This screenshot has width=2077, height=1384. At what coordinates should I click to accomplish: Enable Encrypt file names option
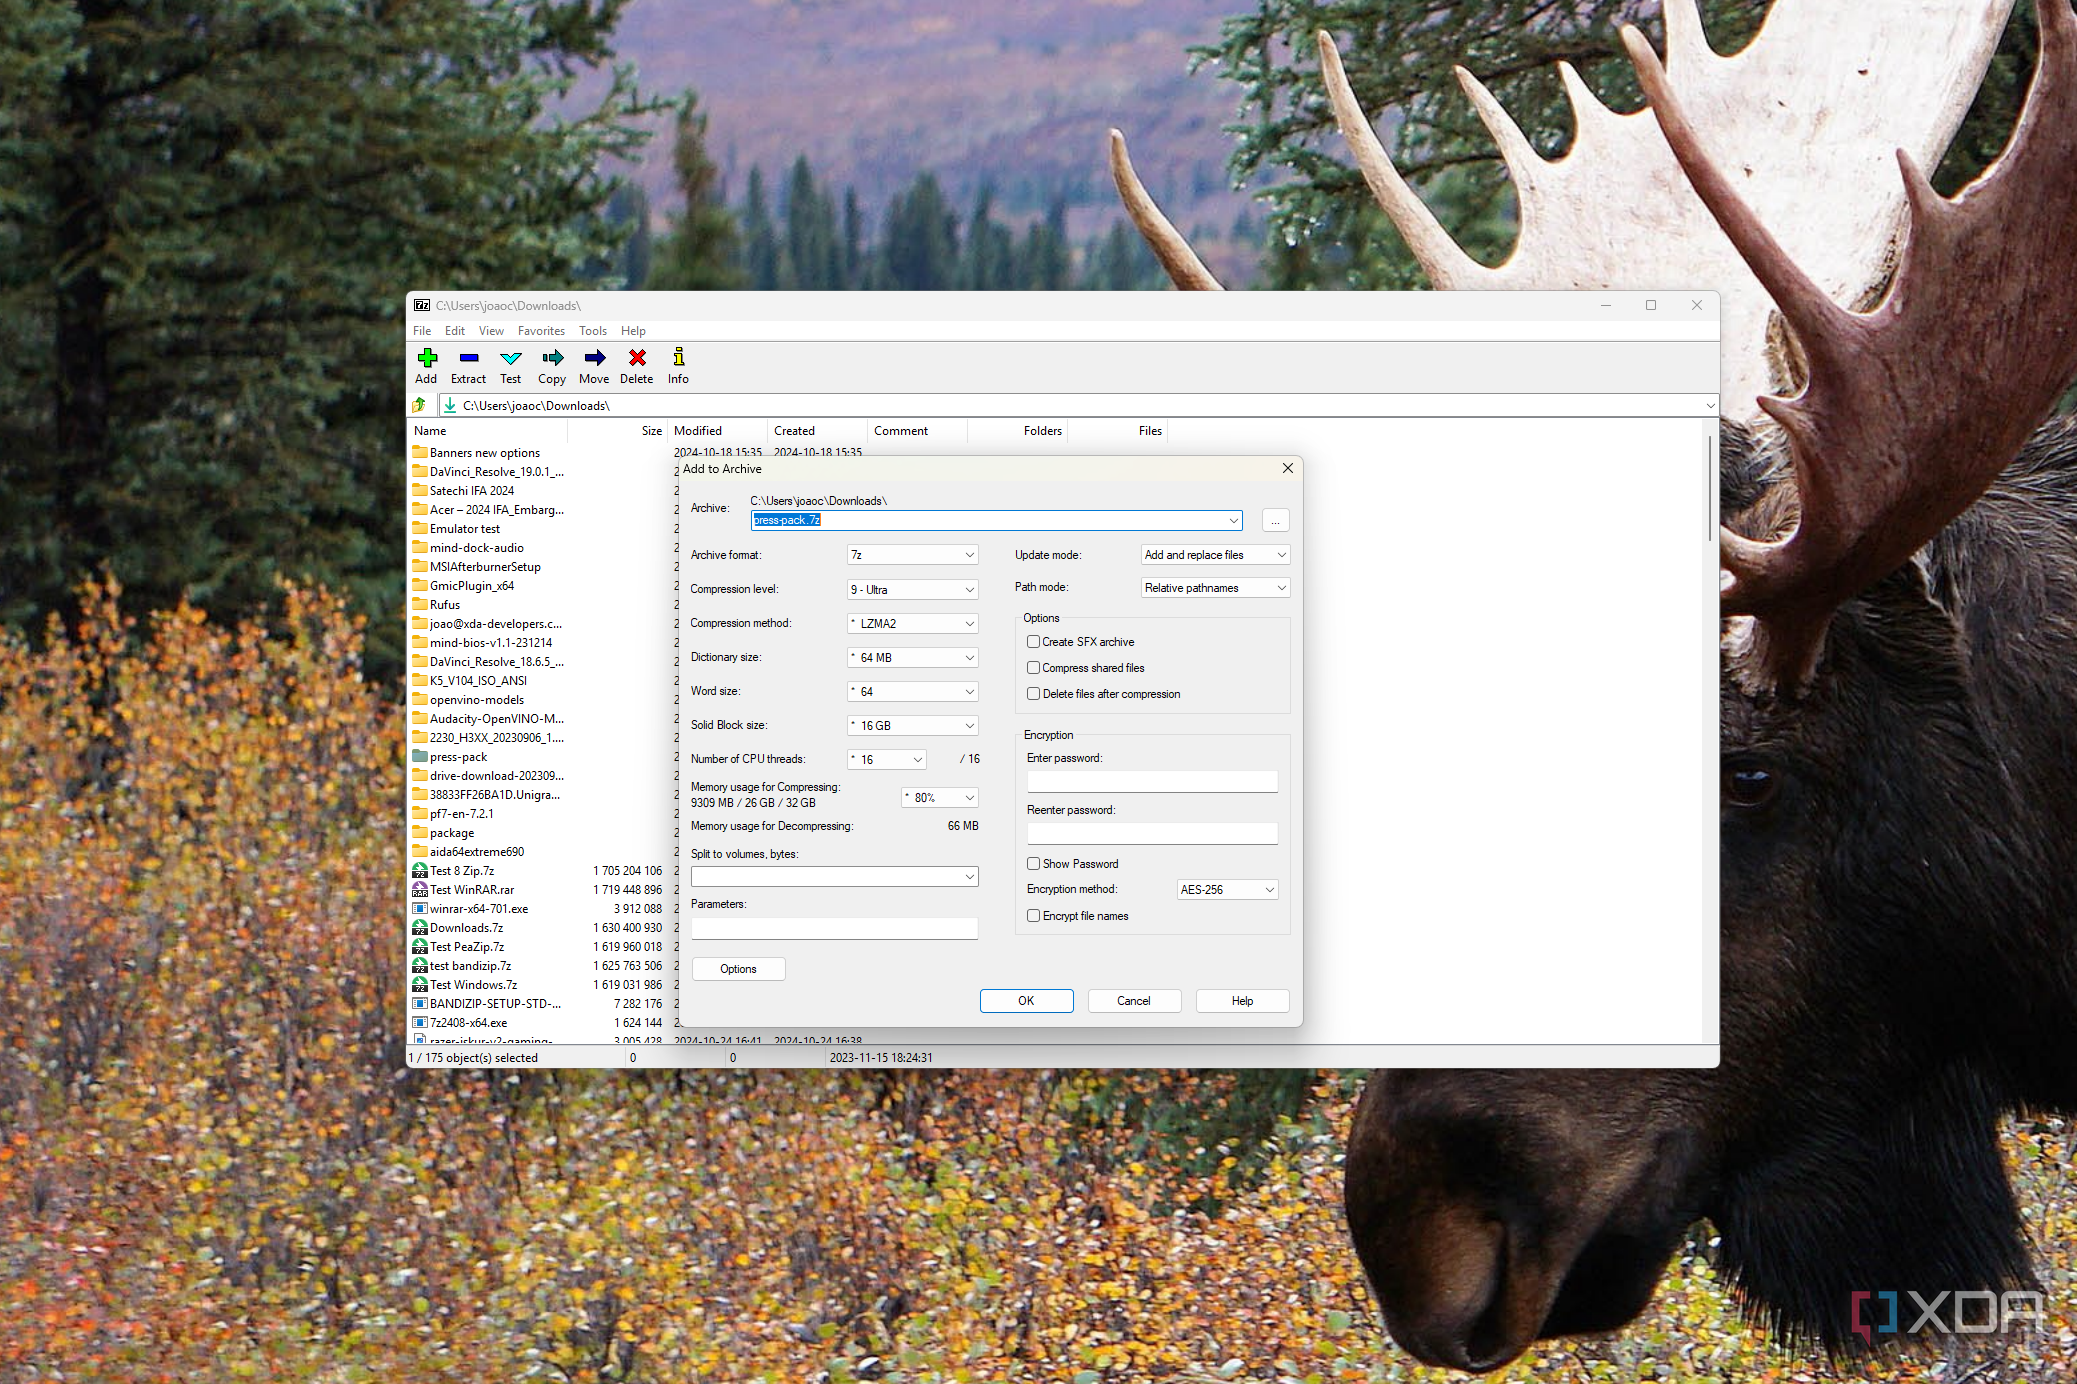tap(1034, 916)
